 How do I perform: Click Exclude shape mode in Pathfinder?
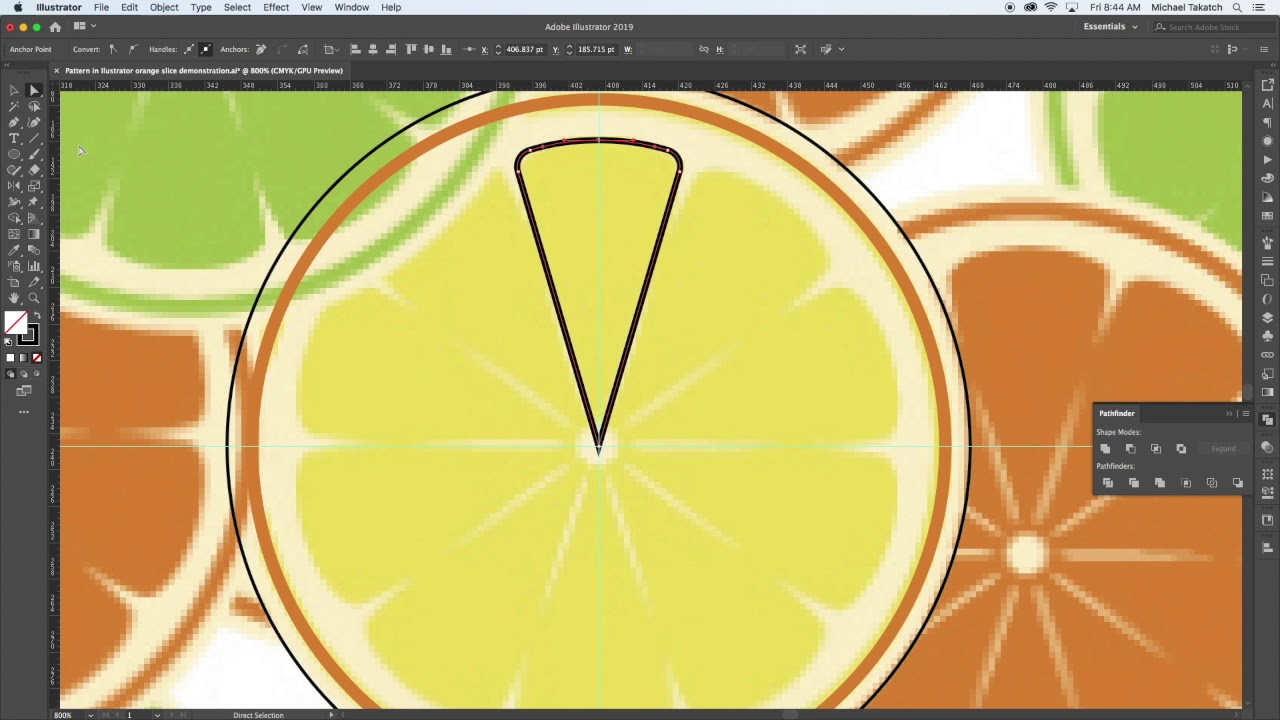1181,449
